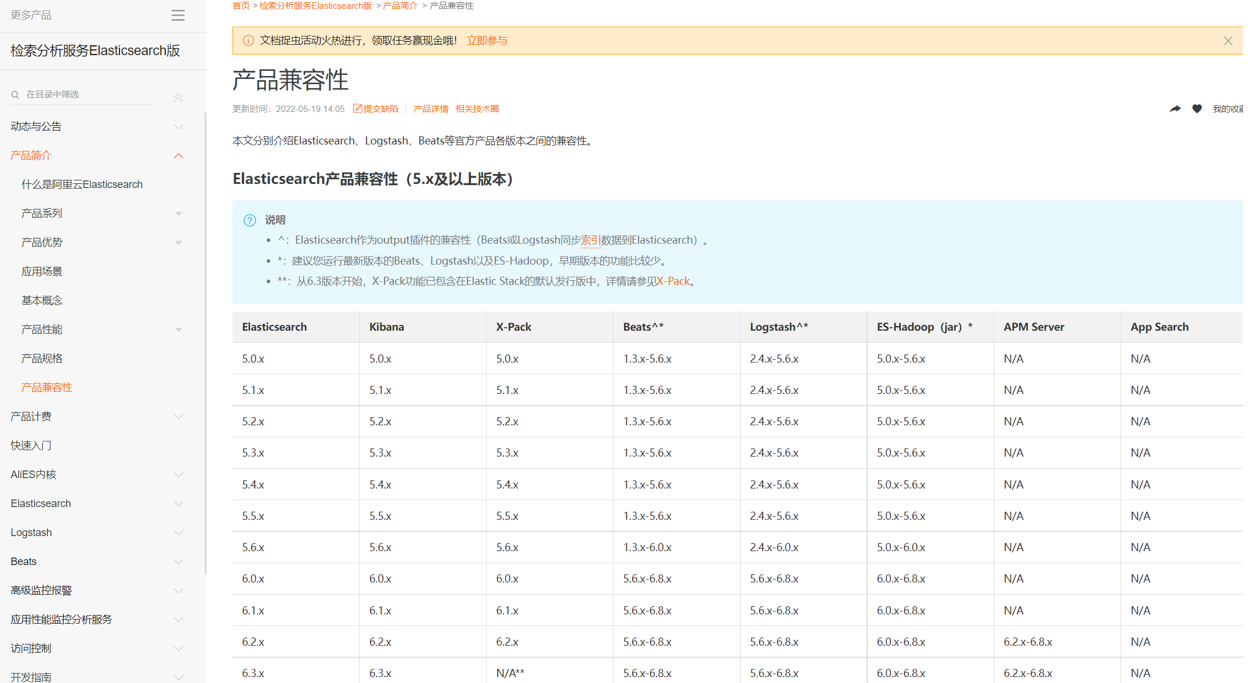
Task: Open the 基本概念 sidebar item
Action: tap(42, 301)
